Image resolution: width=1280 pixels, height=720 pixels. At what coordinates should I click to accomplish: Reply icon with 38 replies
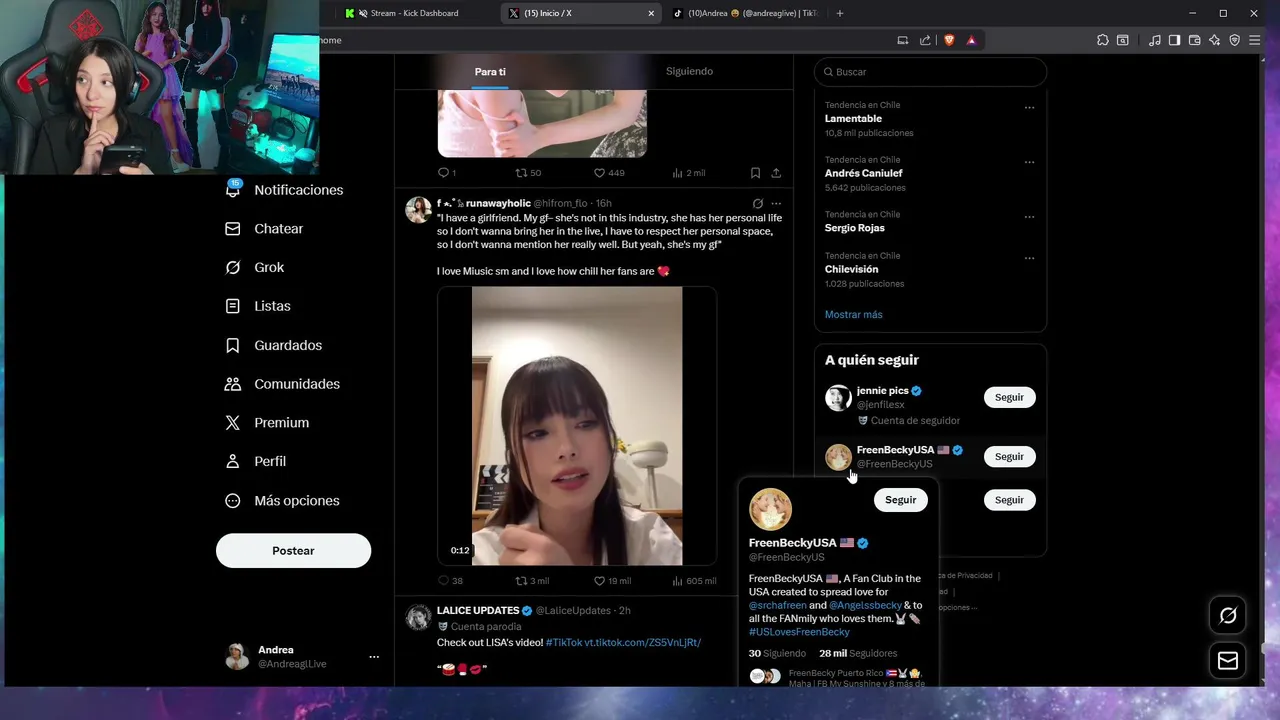pos(444,581)
